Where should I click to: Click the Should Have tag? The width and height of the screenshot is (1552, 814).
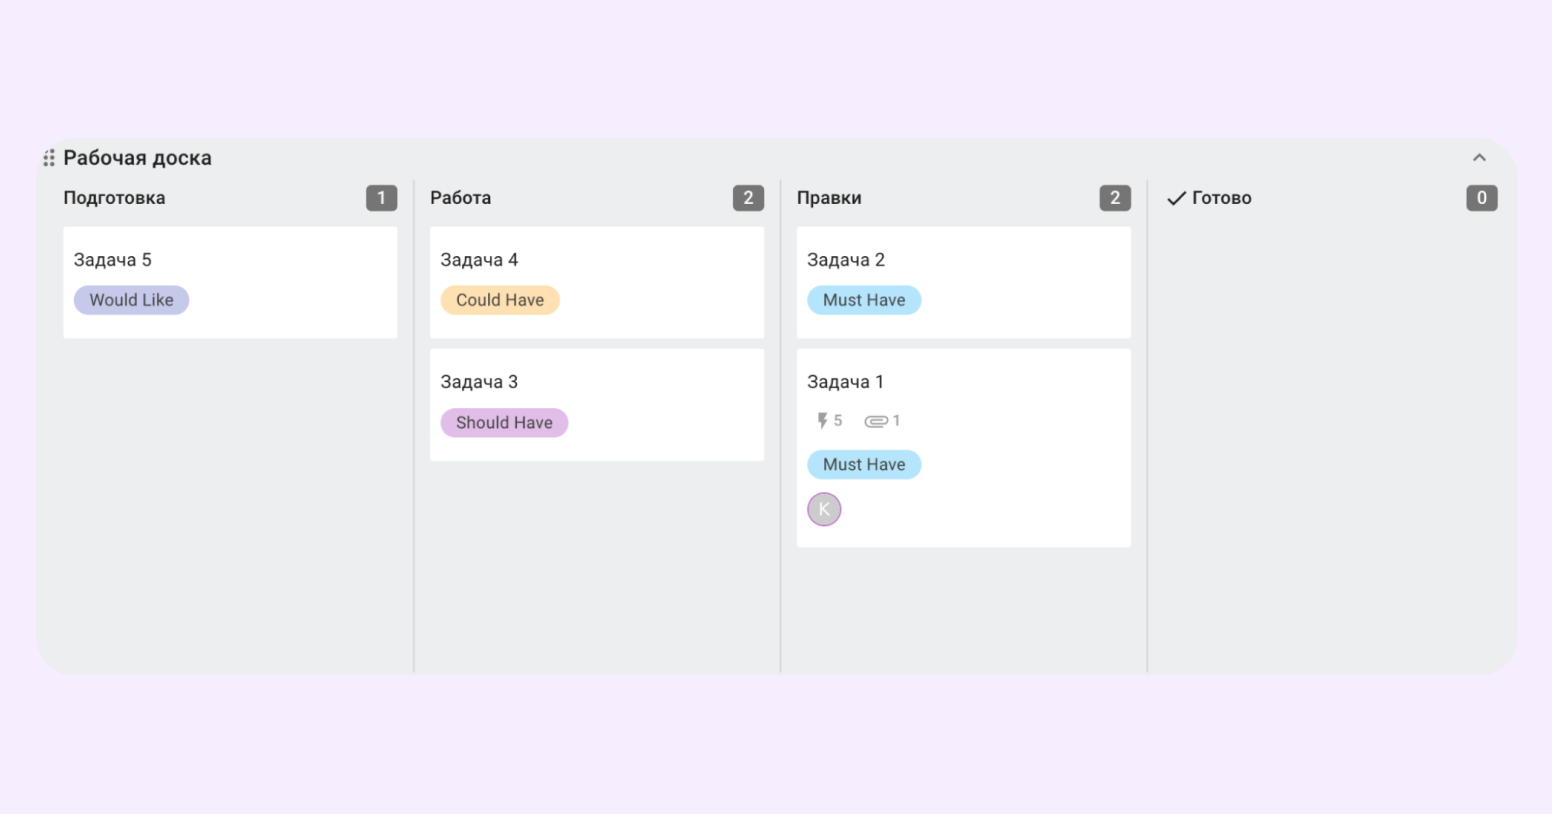tap(504, 423)
